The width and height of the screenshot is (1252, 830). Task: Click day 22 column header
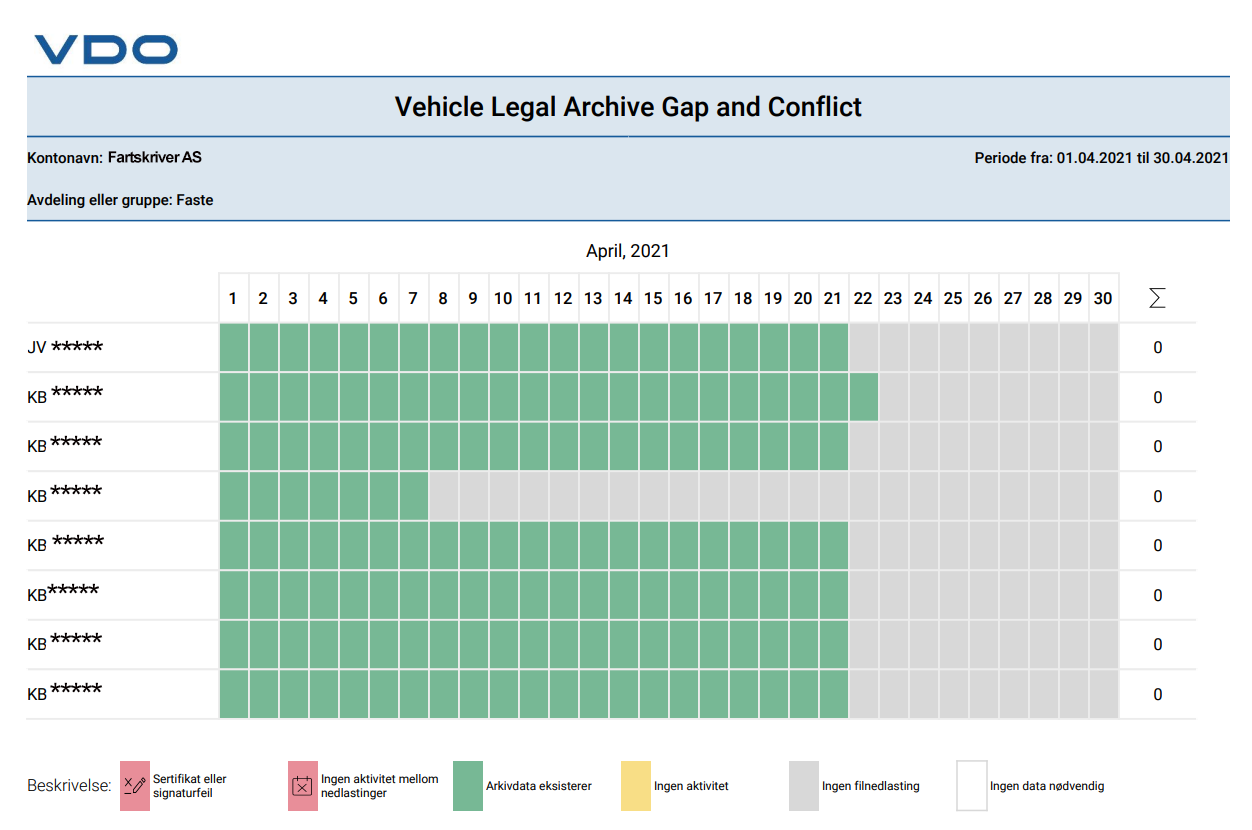(x=863, y=298)
